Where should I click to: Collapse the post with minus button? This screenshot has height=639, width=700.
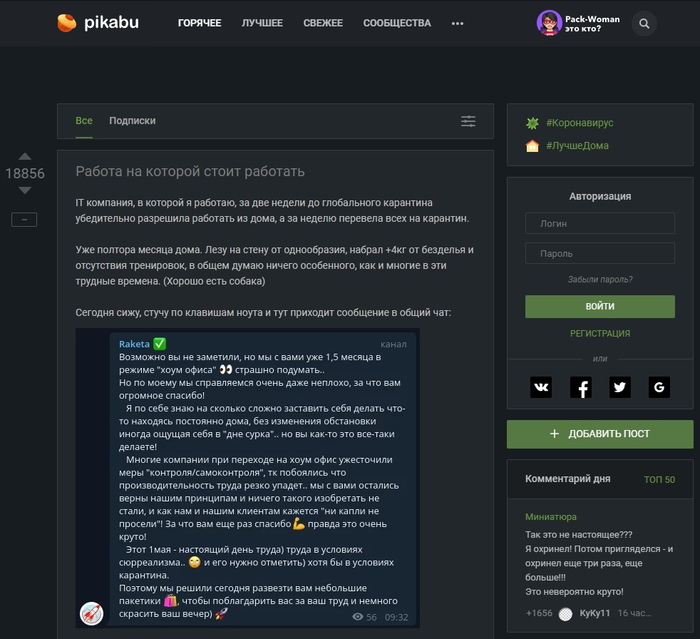(24, 220)
